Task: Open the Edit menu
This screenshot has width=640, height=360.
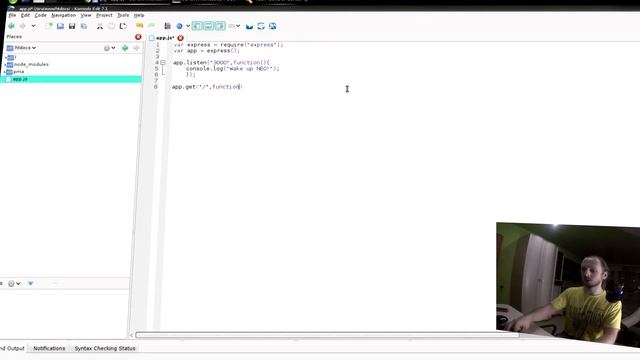Action: coord(25,15)
